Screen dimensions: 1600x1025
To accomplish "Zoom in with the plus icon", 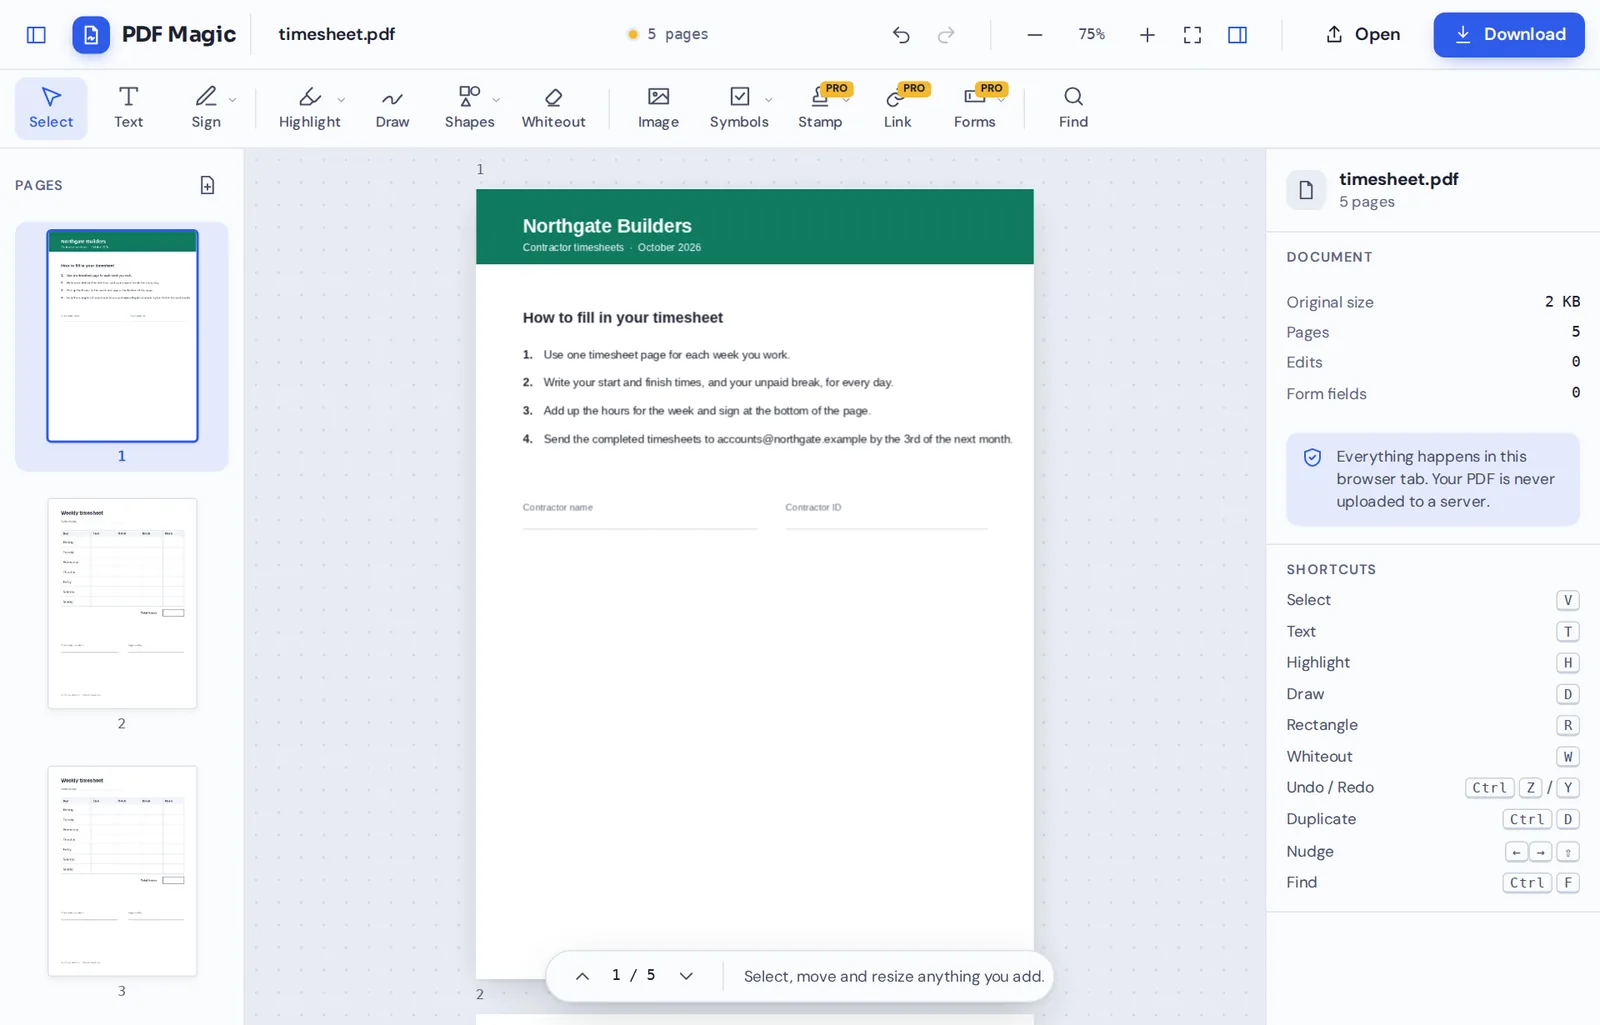I will (x=1147, y=35).
